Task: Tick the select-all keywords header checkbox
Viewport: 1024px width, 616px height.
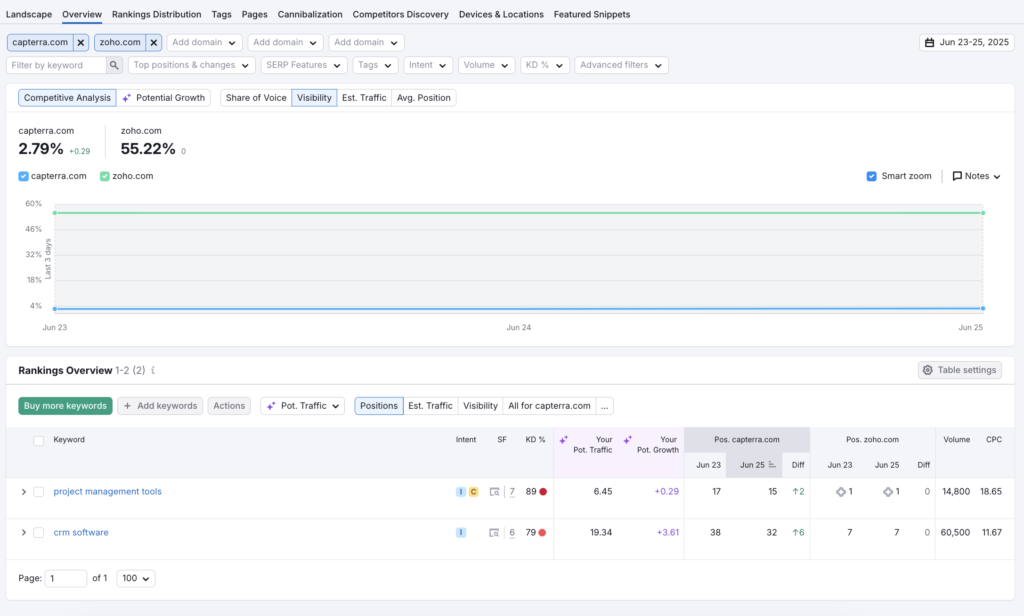Action: 39,441
